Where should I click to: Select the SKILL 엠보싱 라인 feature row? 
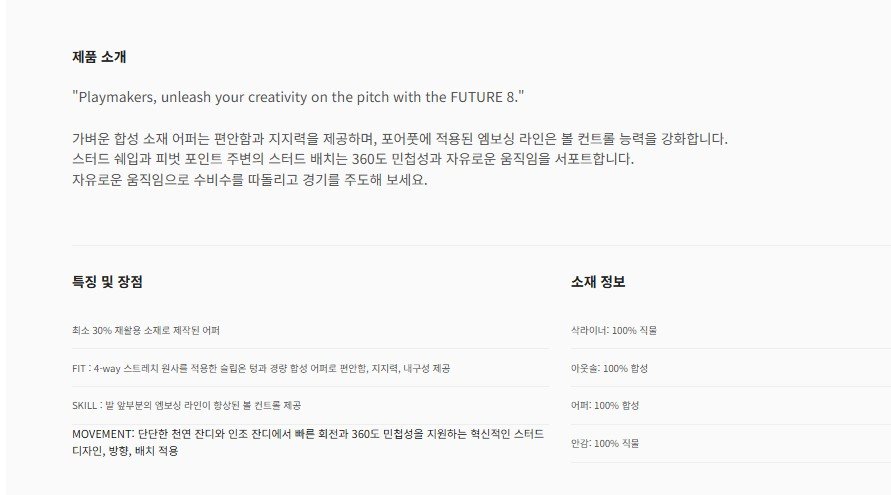310,405
